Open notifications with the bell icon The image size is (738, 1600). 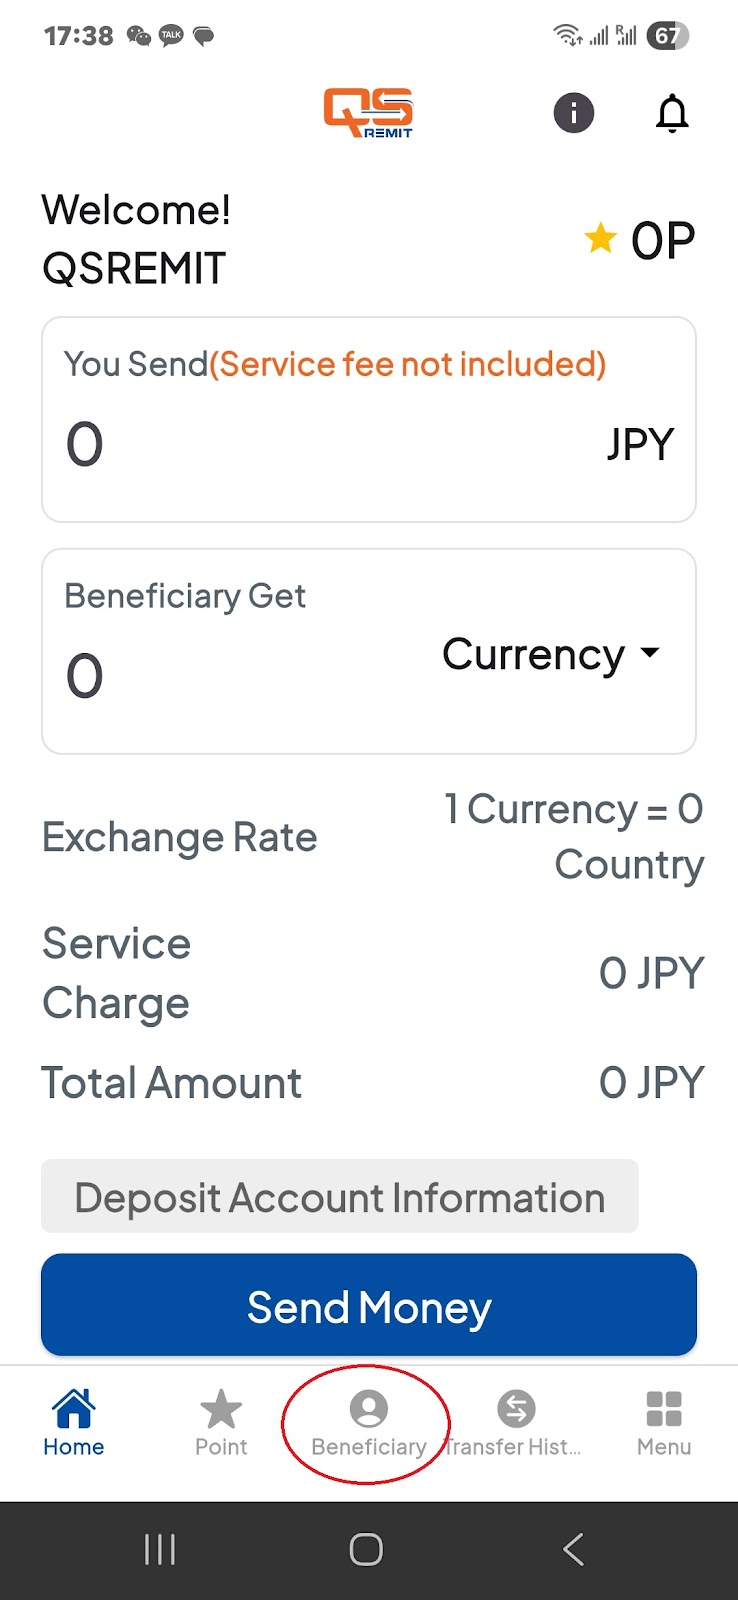click(x=672, y=113)
